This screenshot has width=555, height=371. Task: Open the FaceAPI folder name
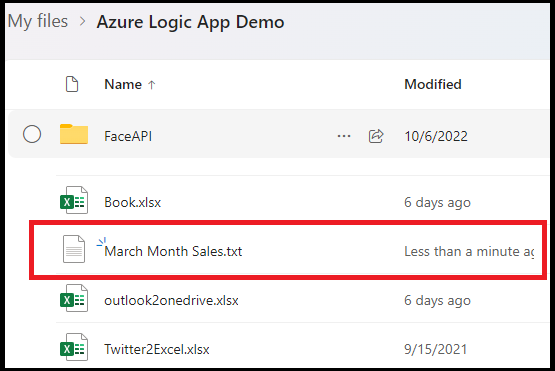point(128,136)
